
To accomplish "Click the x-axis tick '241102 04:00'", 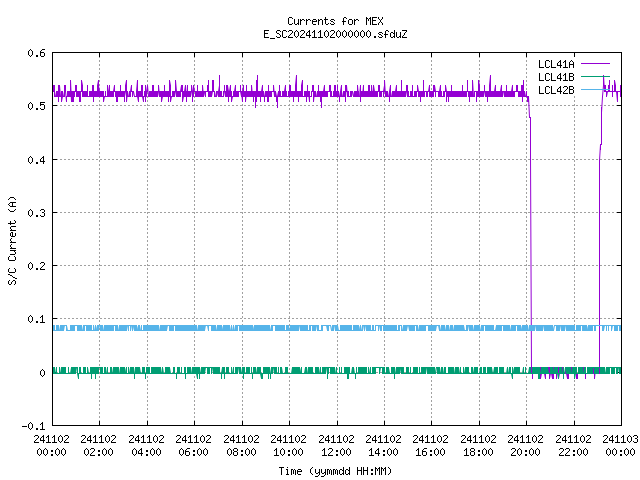I will (x=146, y=446).
